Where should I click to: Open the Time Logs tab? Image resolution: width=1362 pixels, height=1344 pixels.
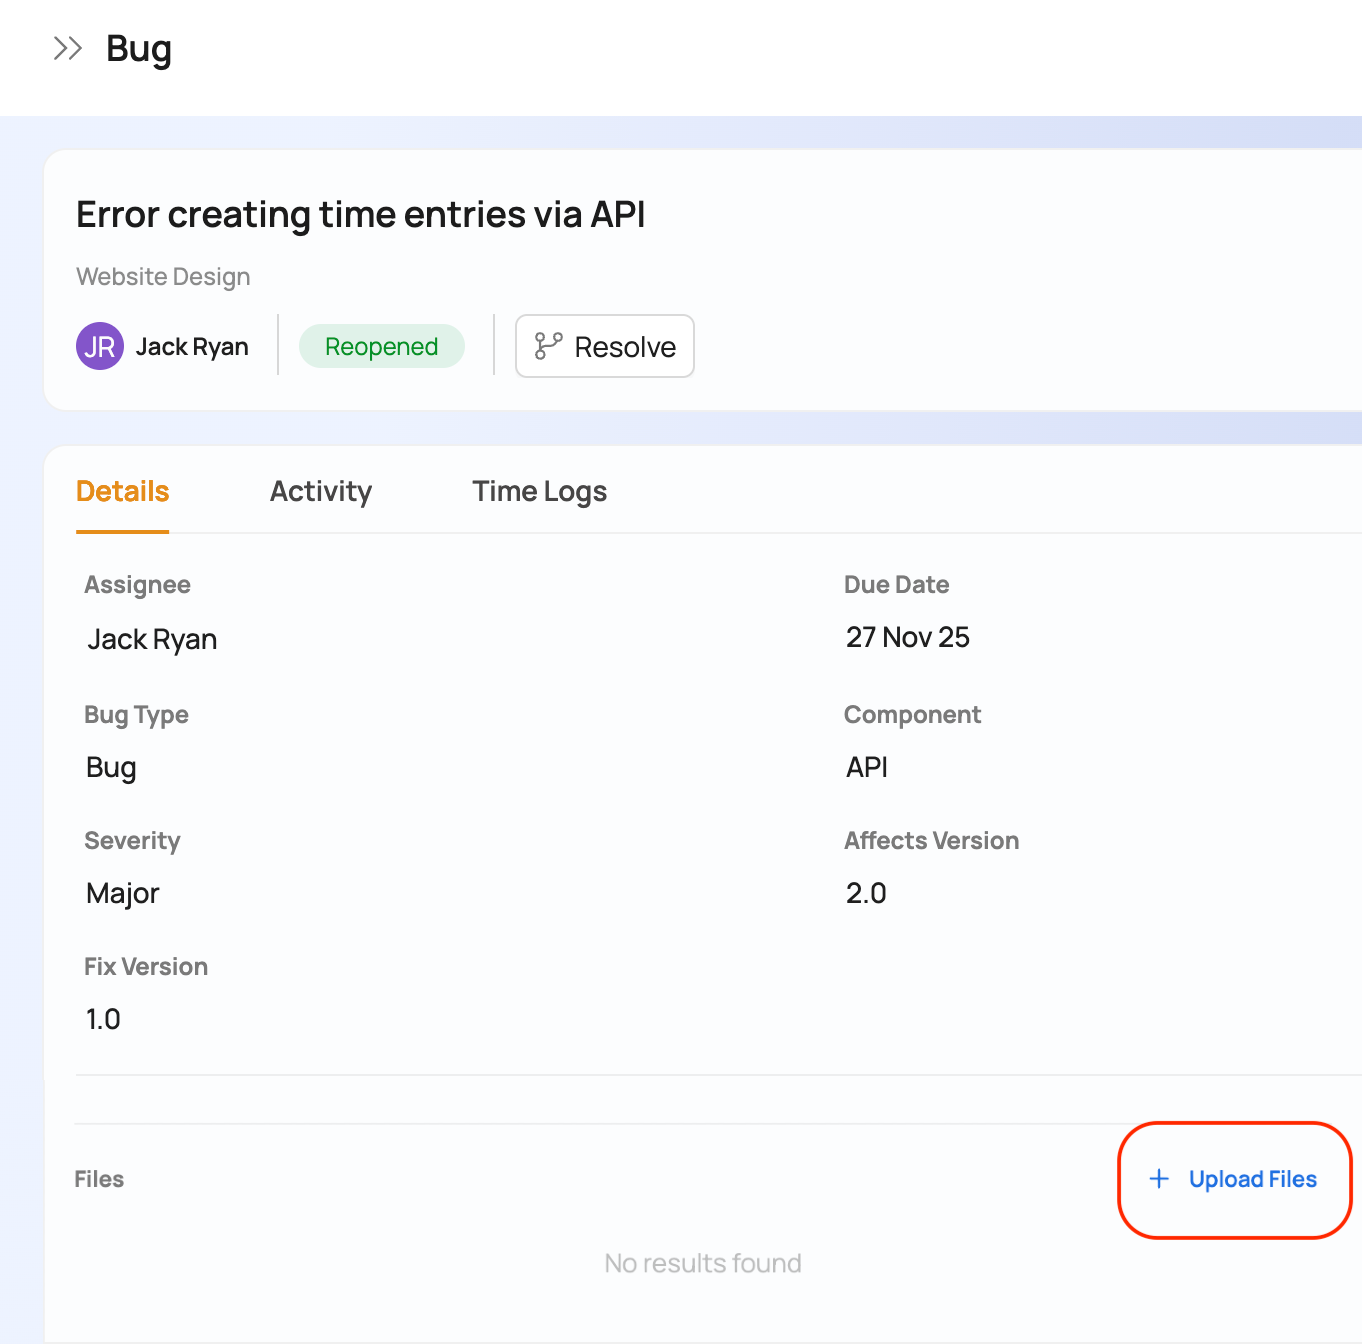(x=539, y=491)
